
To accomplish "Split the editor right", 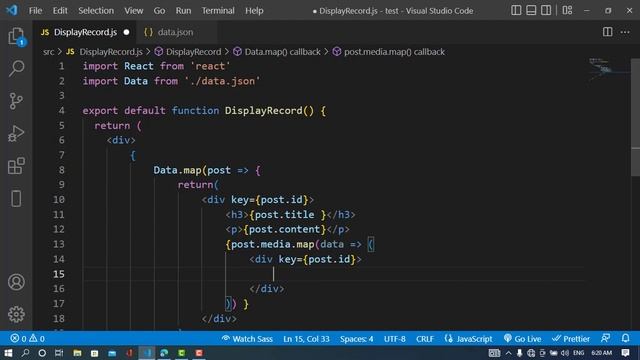I will (607, 32).
